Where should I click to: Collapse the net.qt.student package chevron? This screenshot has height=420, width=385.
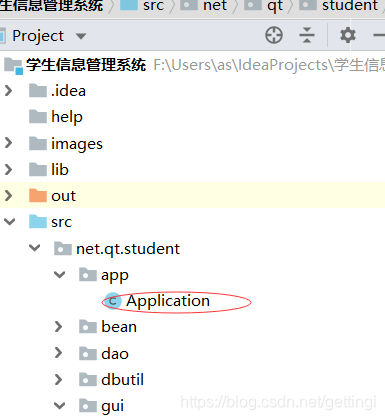point(35,248)
